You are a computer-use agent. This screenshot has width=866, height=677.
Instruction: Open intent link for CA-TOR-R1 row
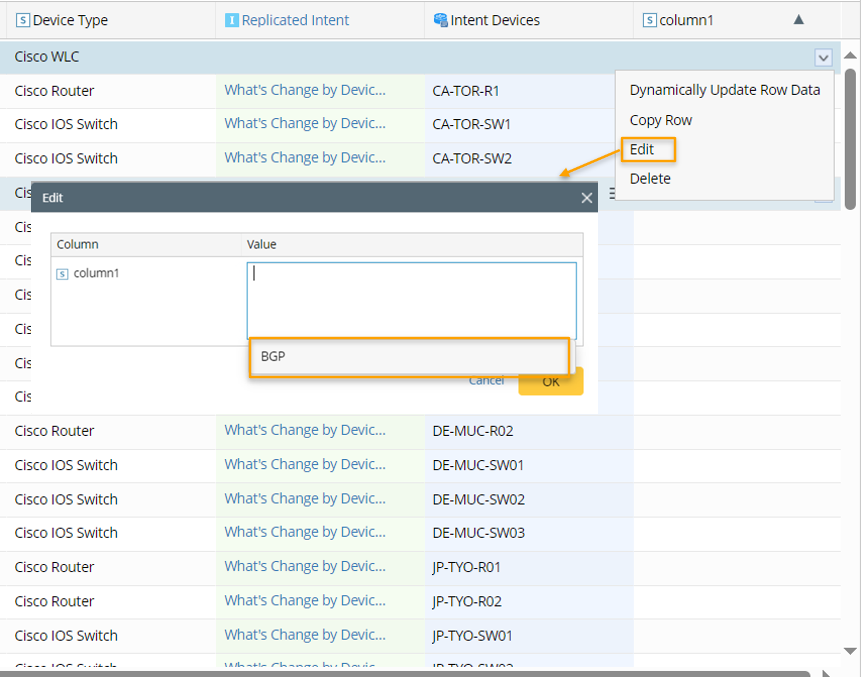[x=305, y=90]
